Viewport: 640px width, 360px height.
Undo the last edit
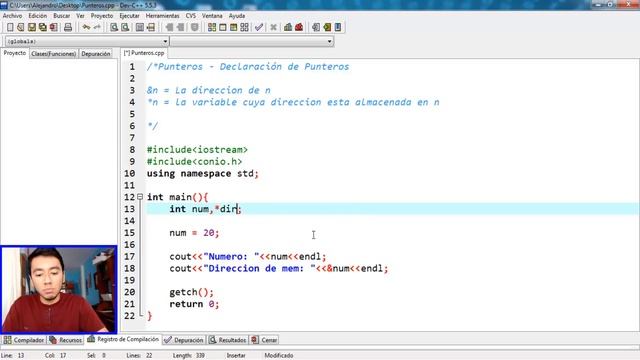86,27
